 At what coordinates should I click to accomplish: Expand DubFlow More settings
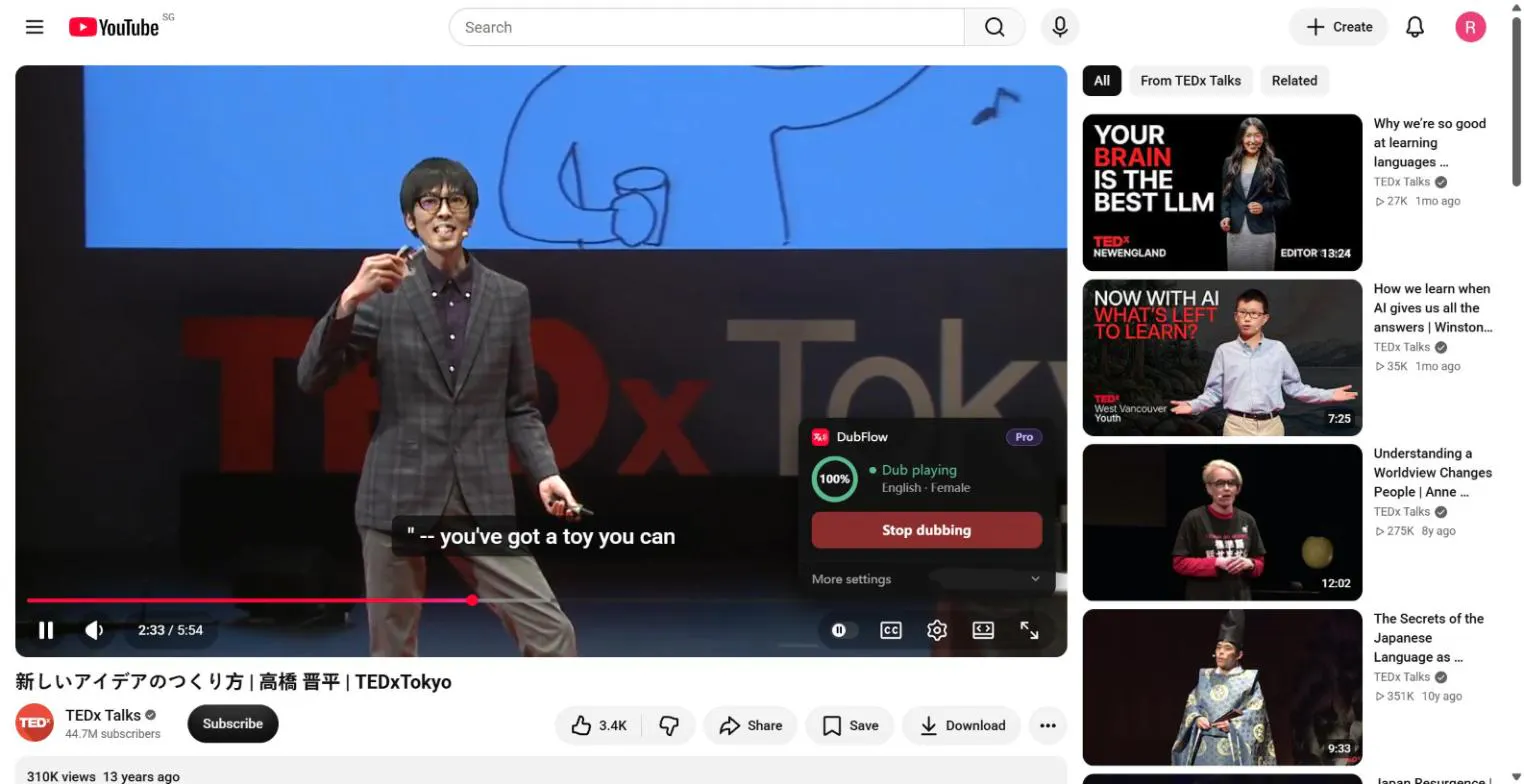click(x=926, y=579)
